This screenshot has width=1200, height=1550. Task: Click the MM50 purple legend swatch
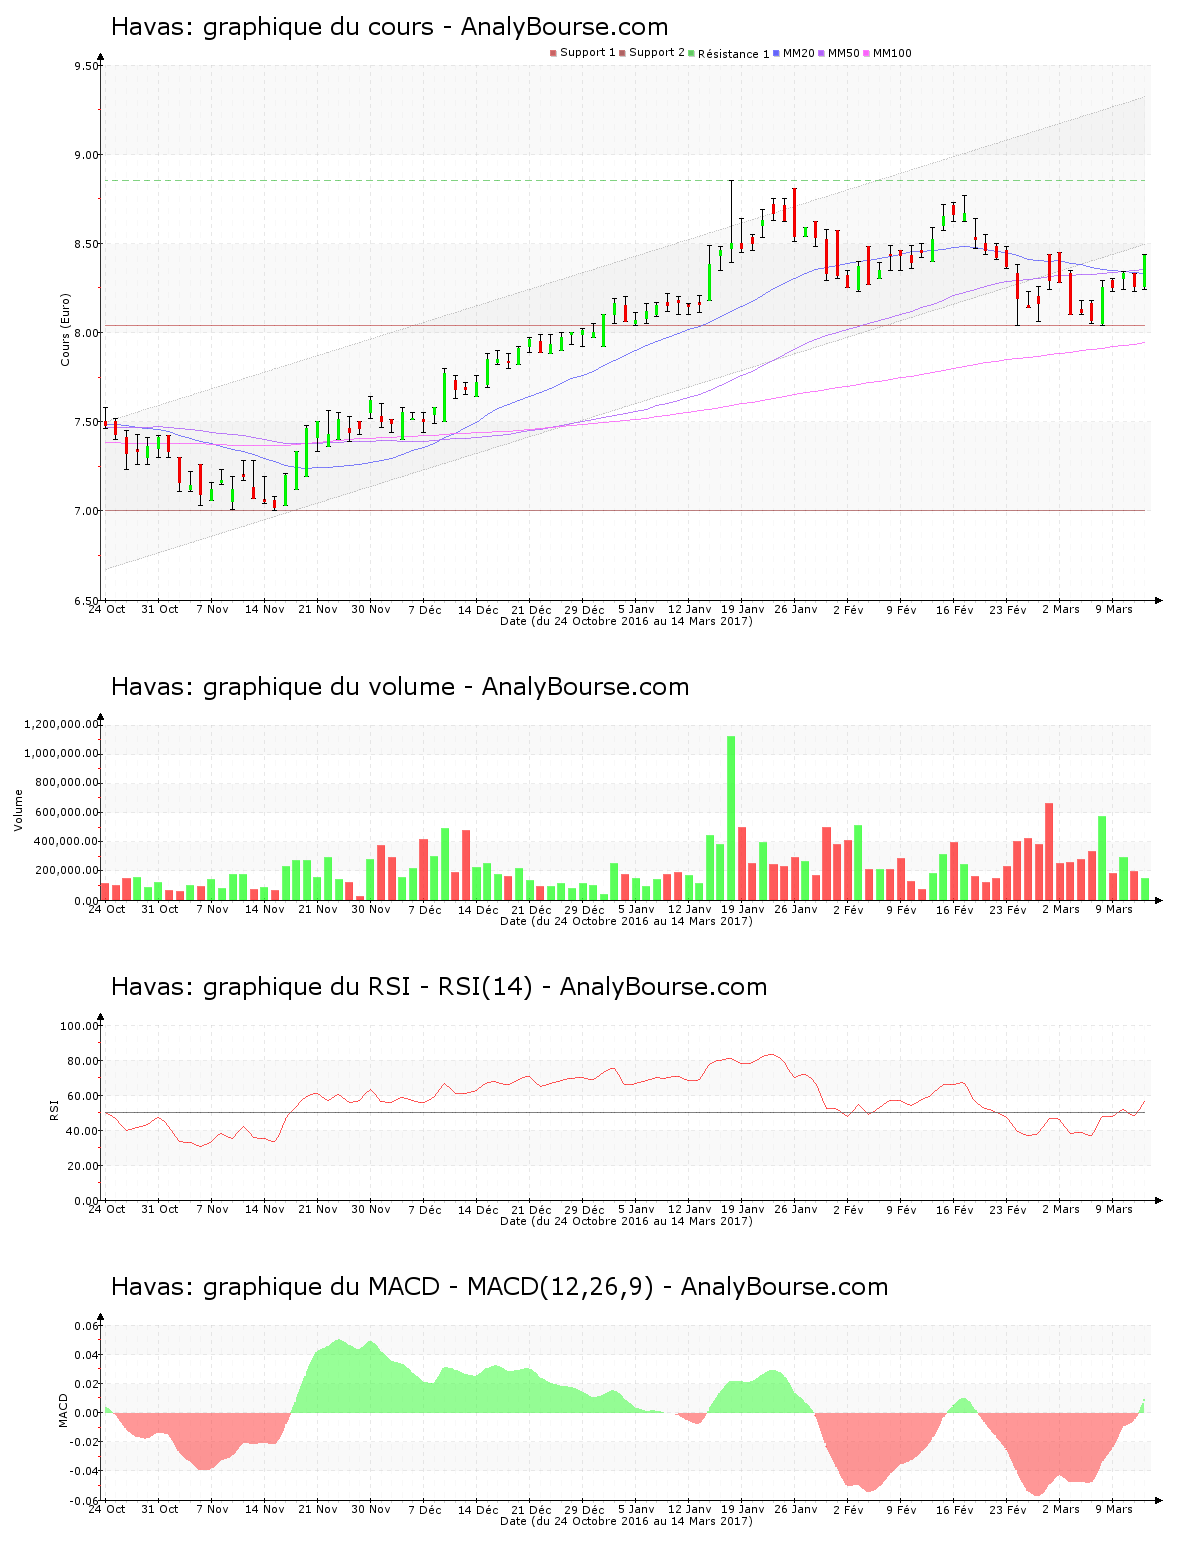pyautogui.click(x=822, y=53)
